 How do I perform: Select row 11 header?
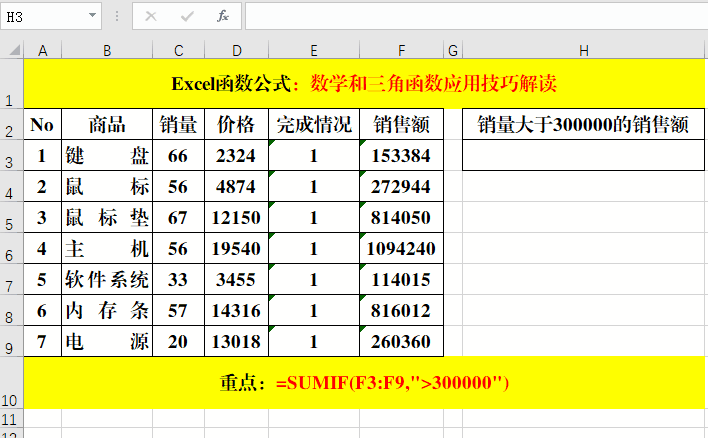(12, 419)
